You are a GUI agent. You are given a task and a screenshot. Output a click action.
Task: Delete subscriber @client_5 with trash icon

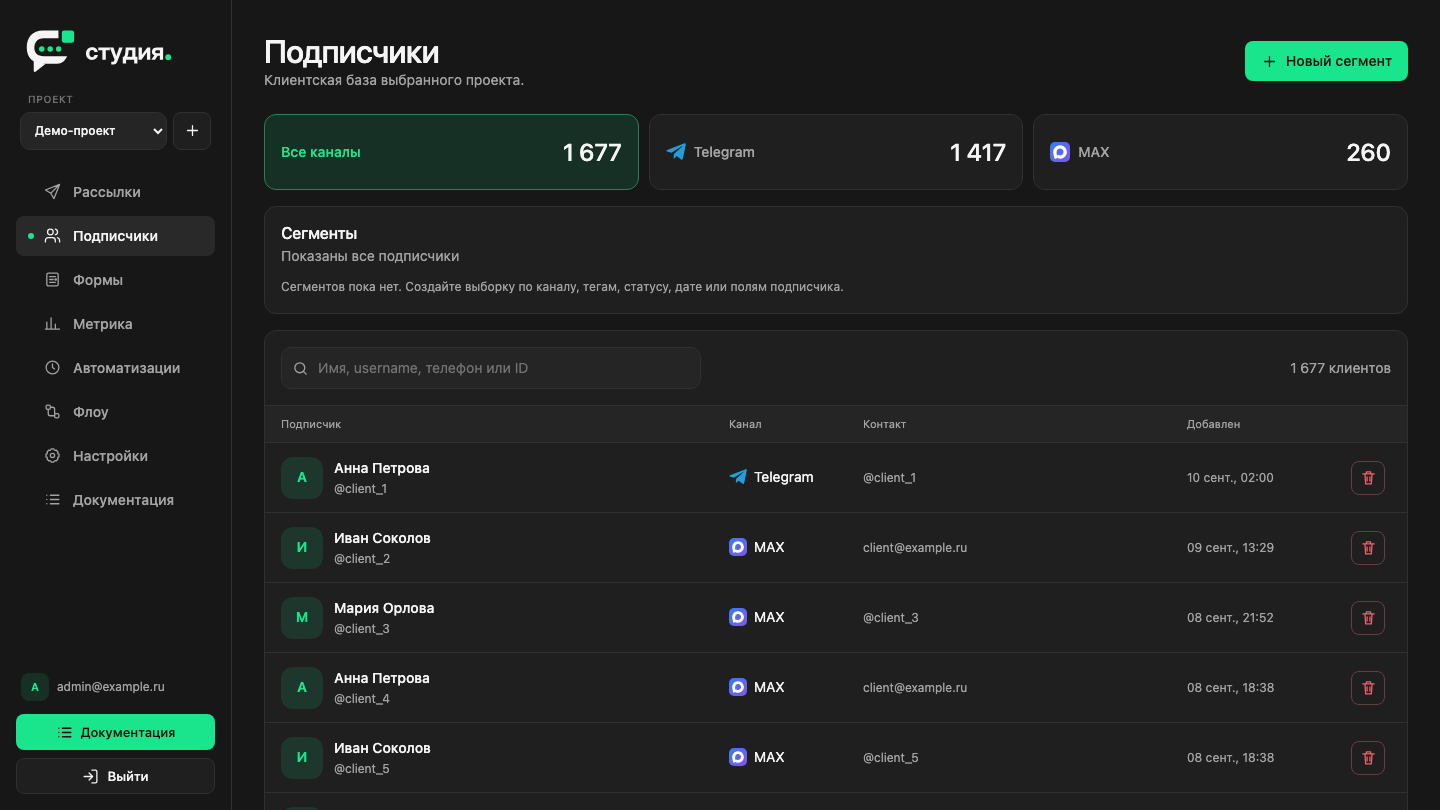(1368, 758)
